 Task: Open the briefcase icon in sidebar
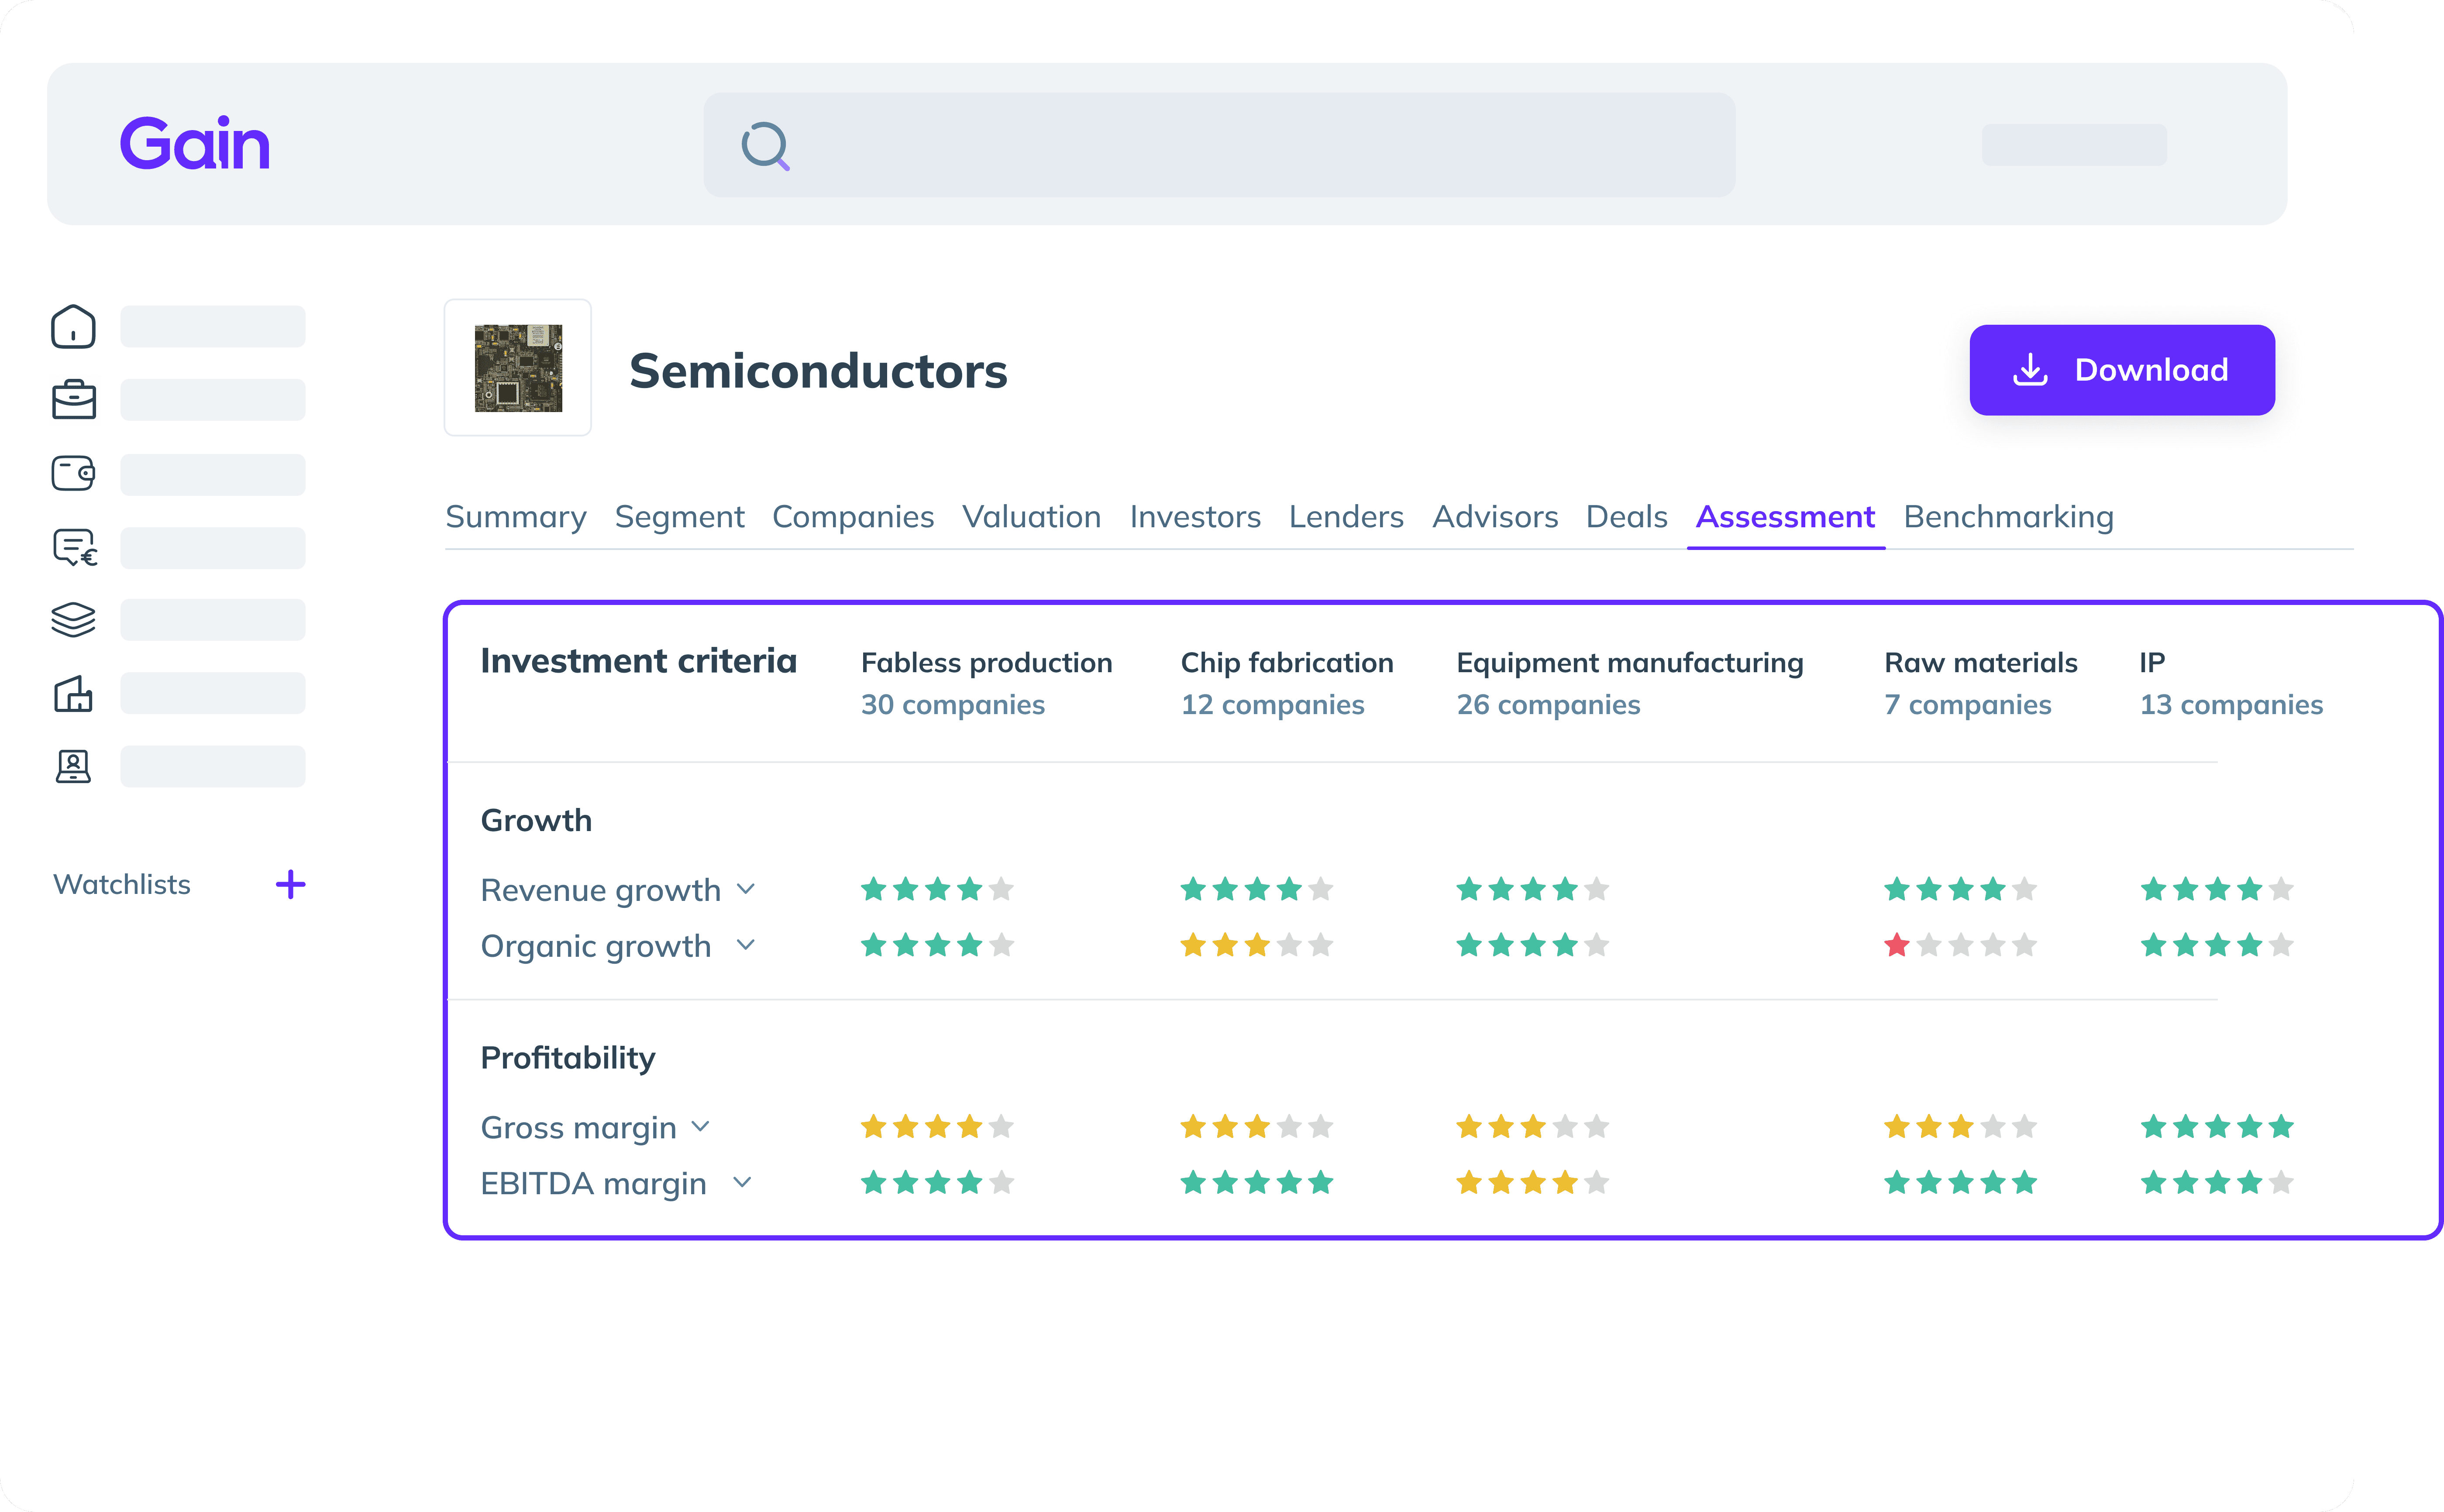[x=73, y=400]
